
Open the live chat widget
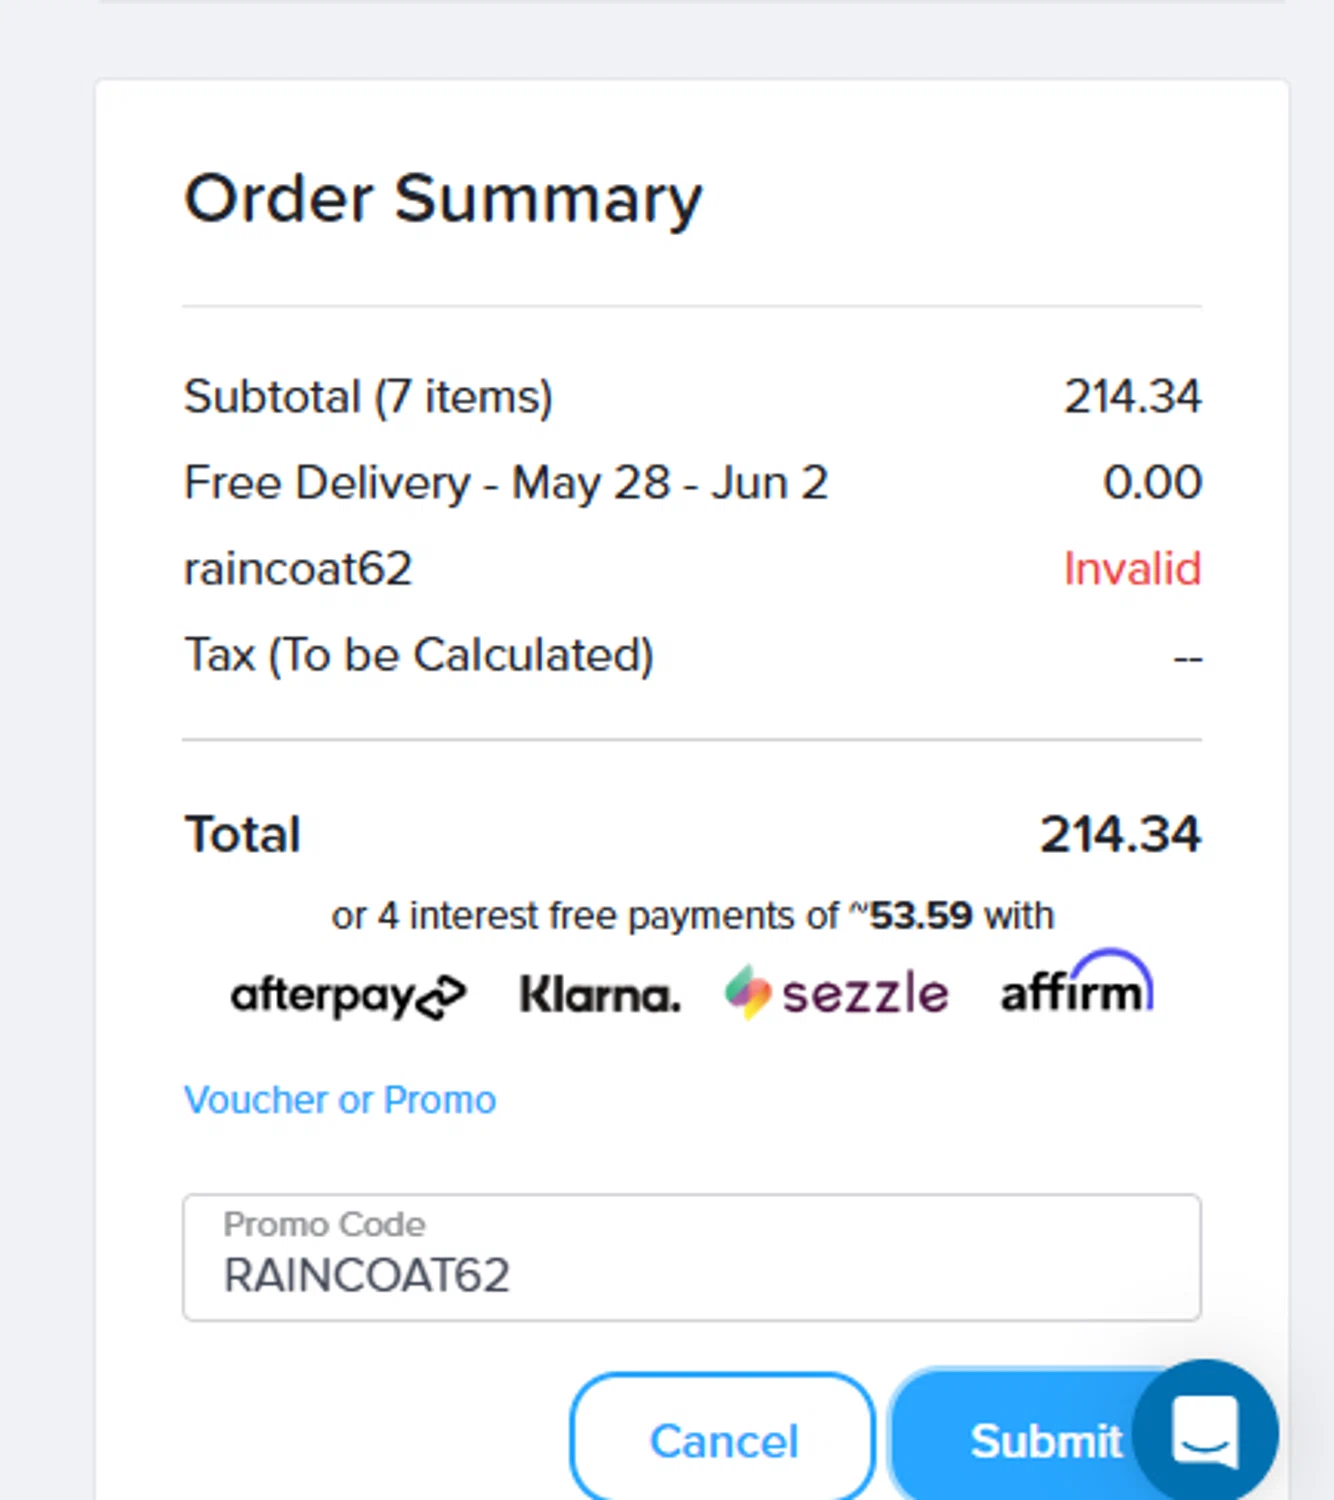[x=1206, y=1431]
